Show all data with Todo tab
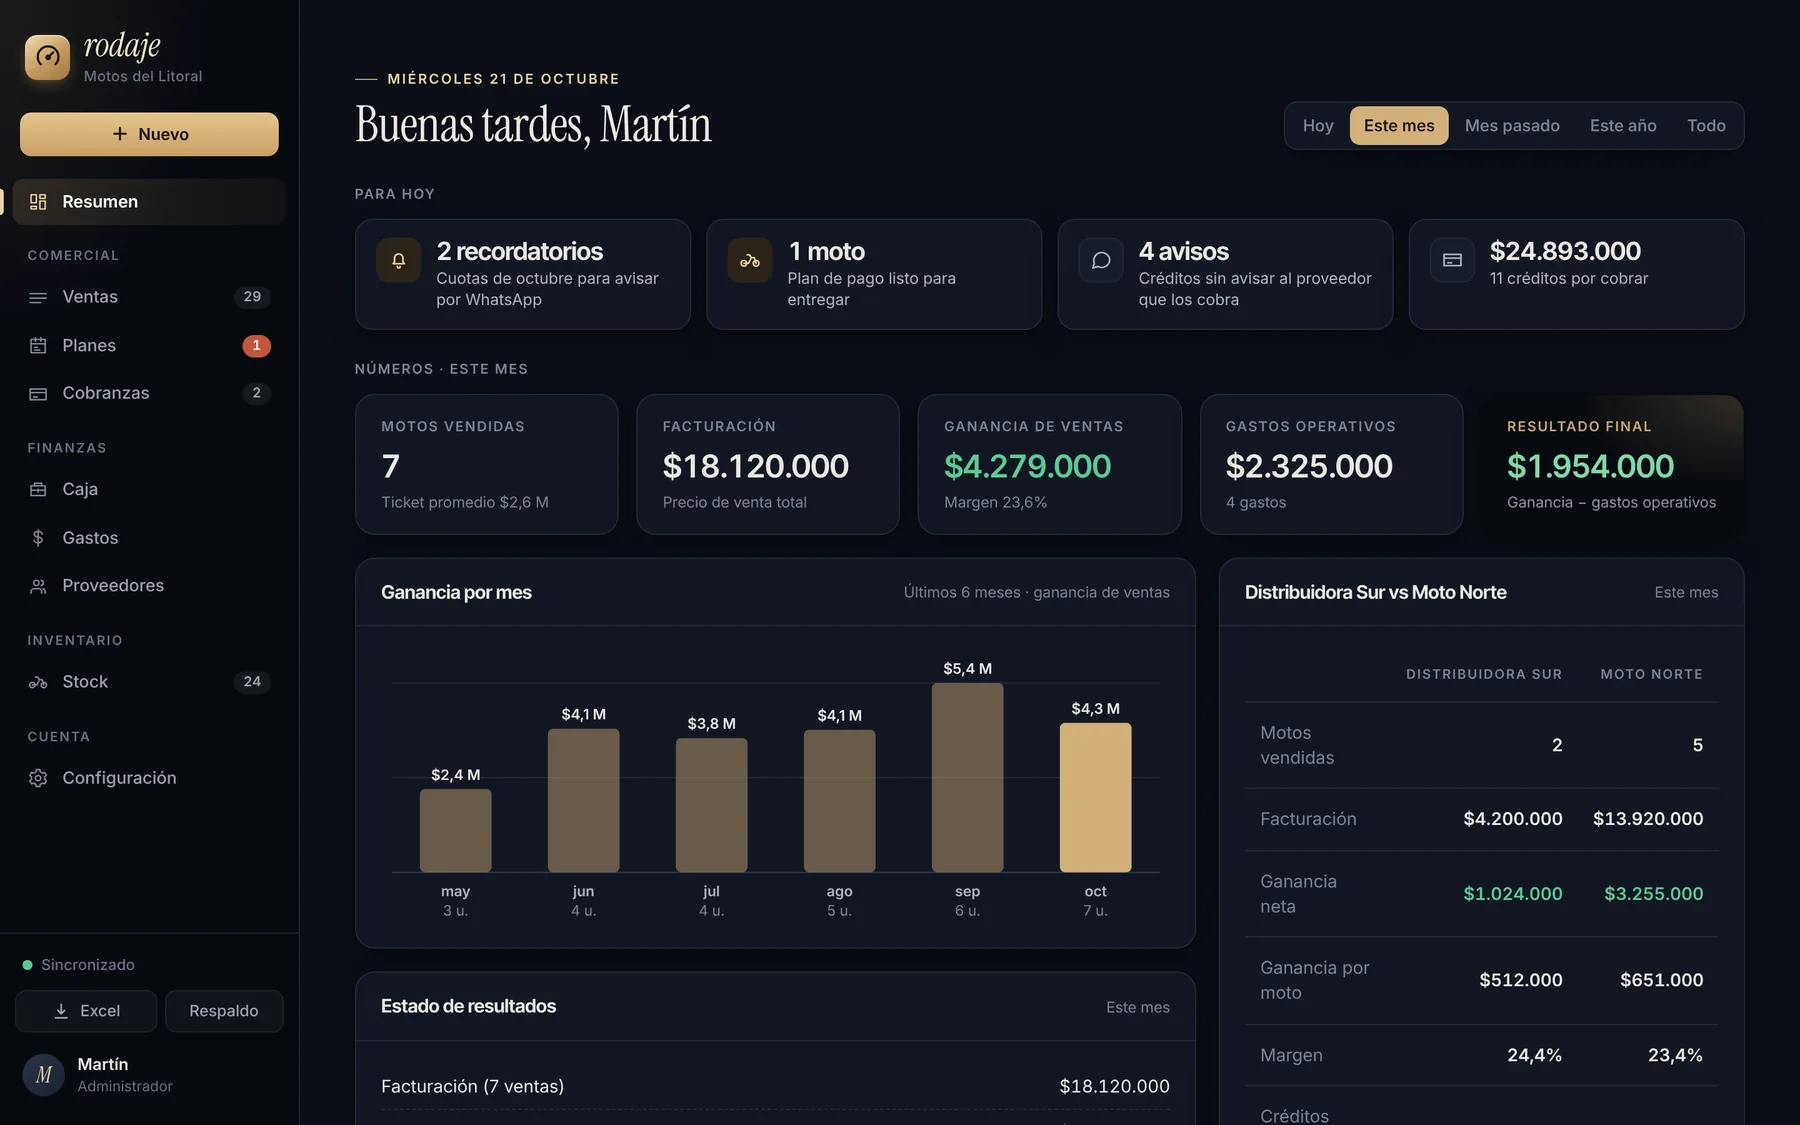The image size is (1800, 1125). pos(1706,126)
